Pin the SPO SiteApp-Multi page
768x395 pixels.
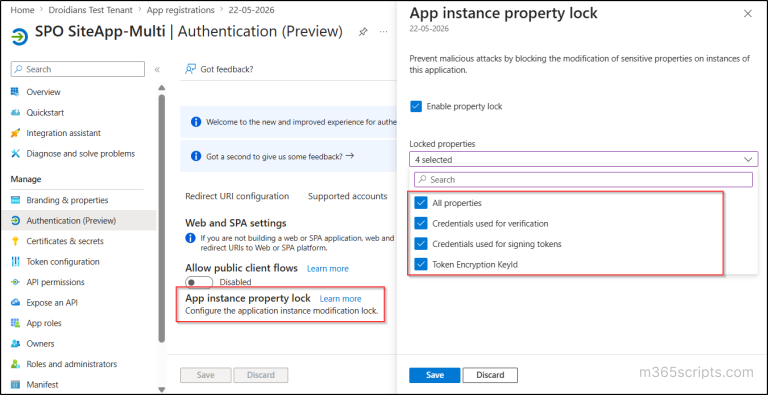(x=363, y=32)
